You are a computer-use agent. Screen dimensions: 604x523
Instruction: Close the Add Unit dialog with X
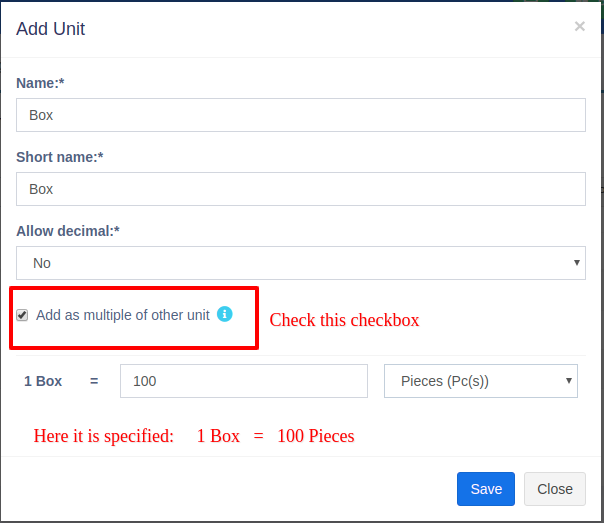pos(579,27)
